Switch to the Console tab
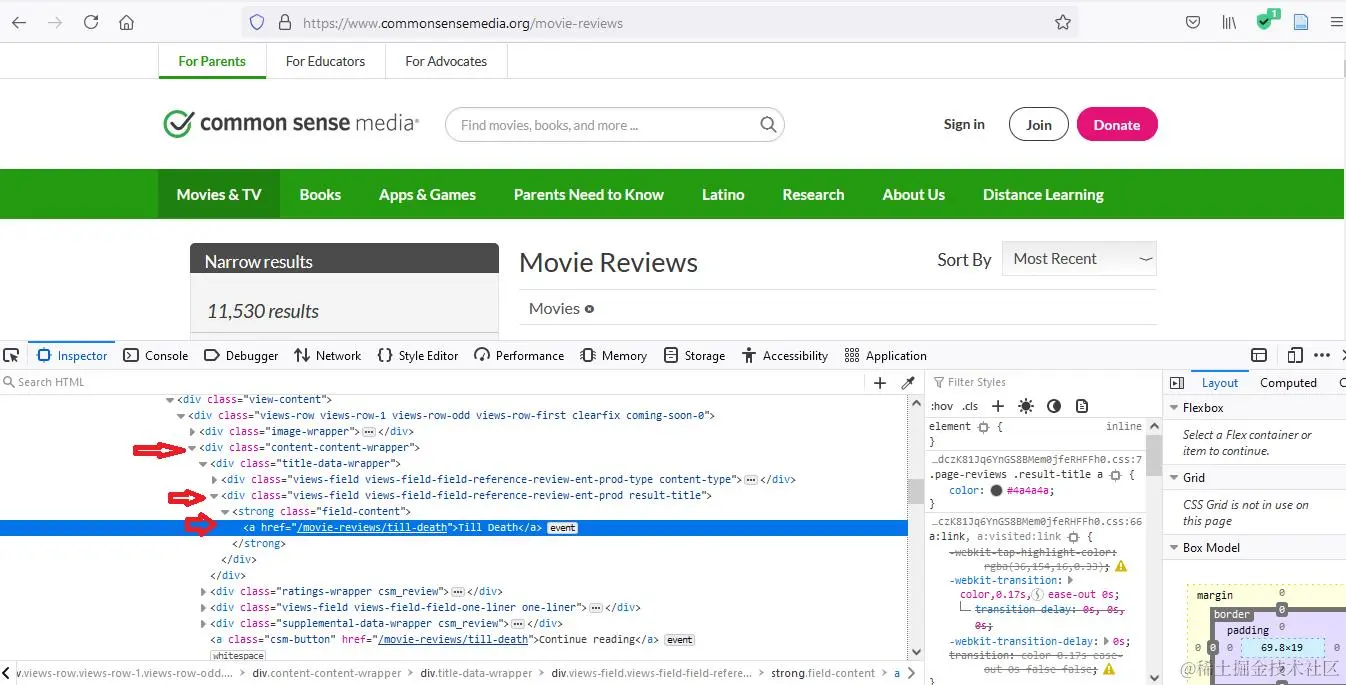This screenshot has width=1346, height=685. pyautogui.click(x=156, y=355)
